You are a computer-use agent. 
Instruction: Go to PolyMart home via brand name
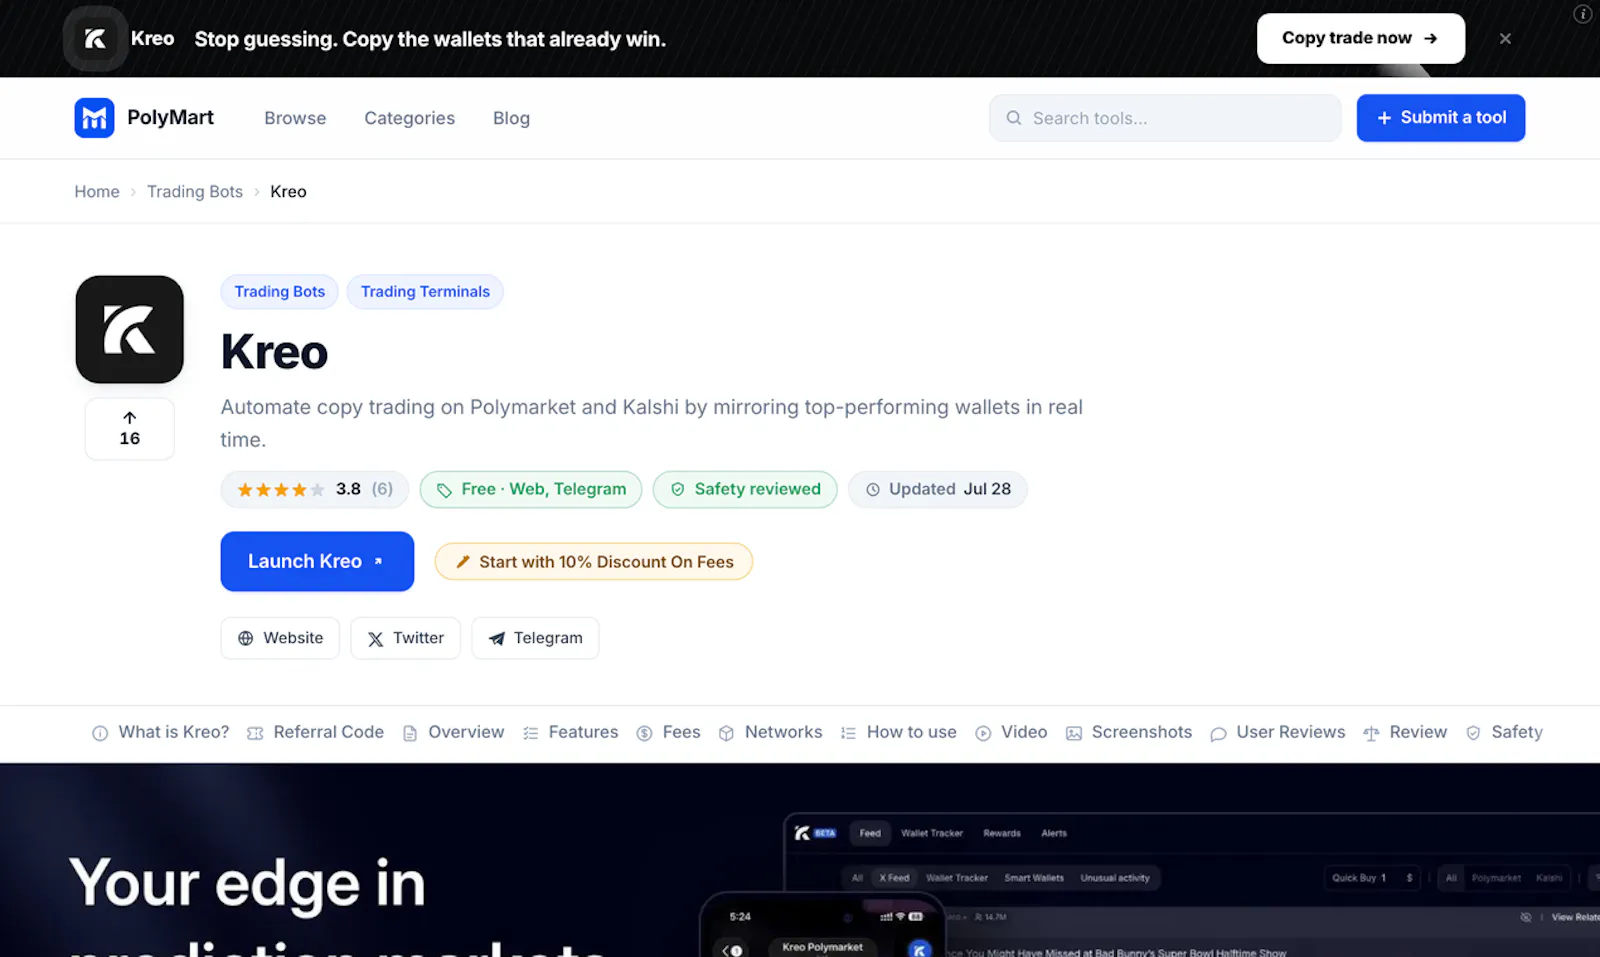pos(170,118)
